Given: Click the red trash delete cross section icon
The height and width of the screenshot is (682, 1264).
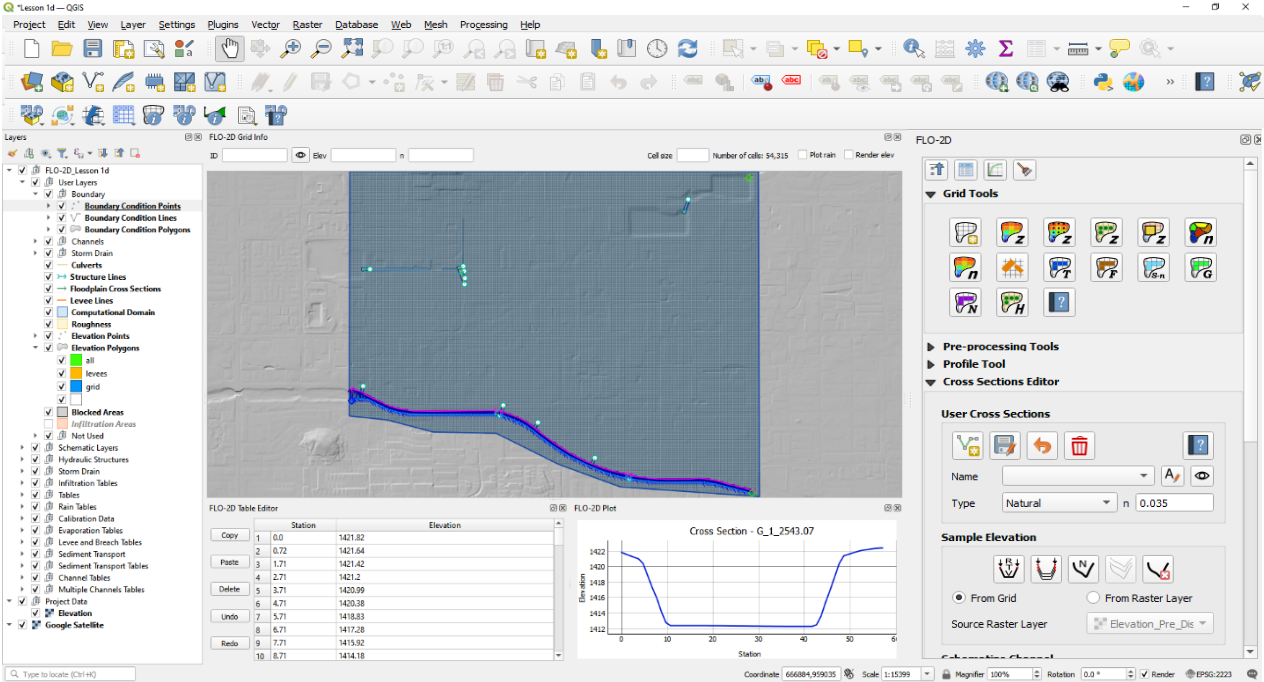Looking at the screenshot, I should [x=1078, y=445].
